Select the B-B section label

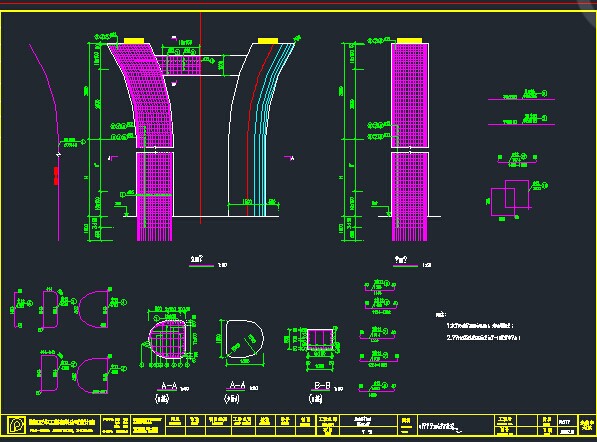point(322,386)
